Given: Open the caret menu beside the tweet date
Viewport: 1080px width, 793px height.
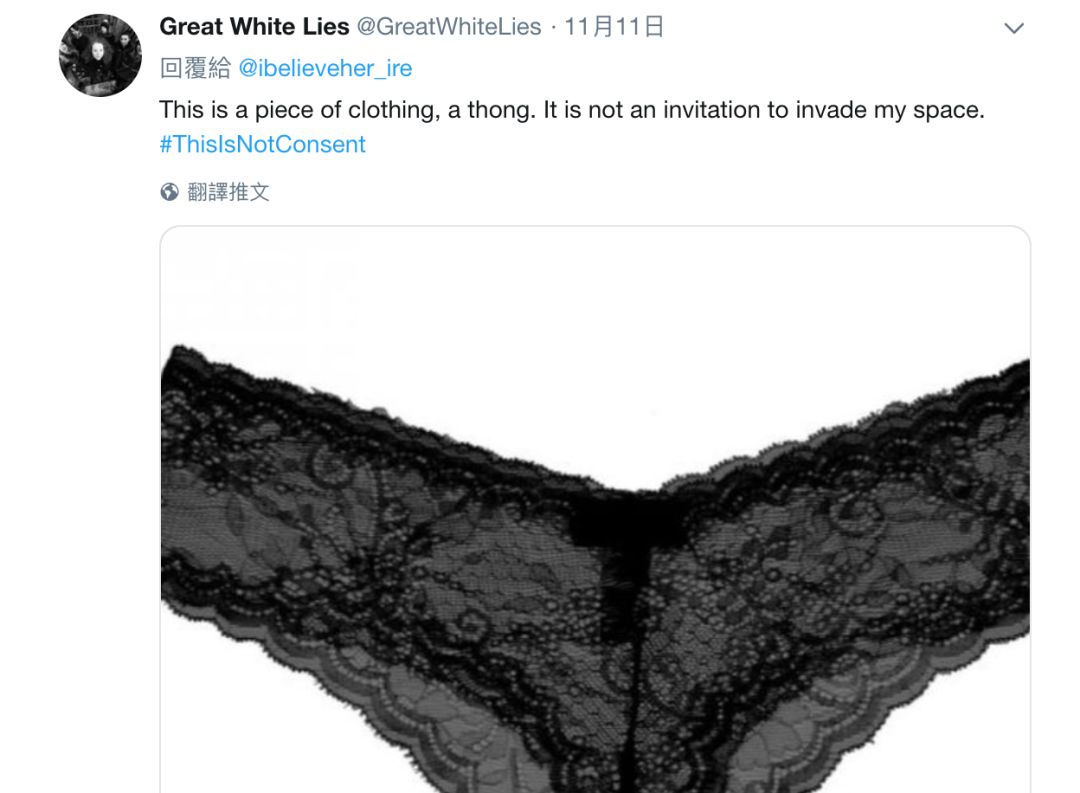Looking at the screenshot, I should tap(1014, 28).
